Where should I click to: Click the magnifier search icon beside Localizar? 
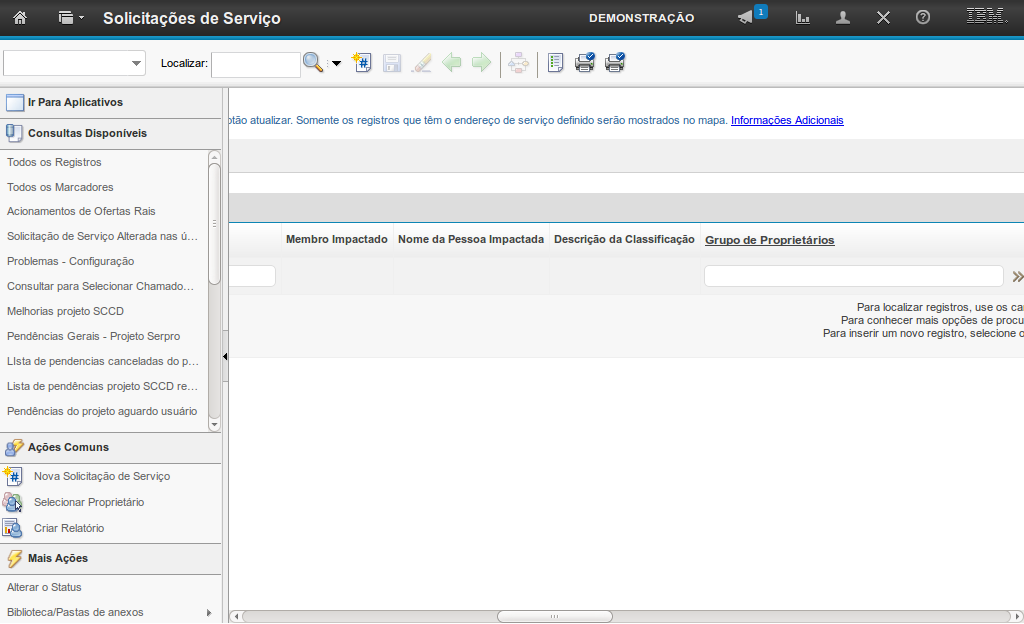313,63
